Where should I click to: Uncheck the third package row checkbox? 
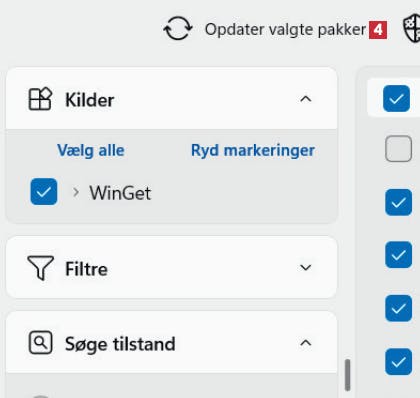tap(398, 202)
